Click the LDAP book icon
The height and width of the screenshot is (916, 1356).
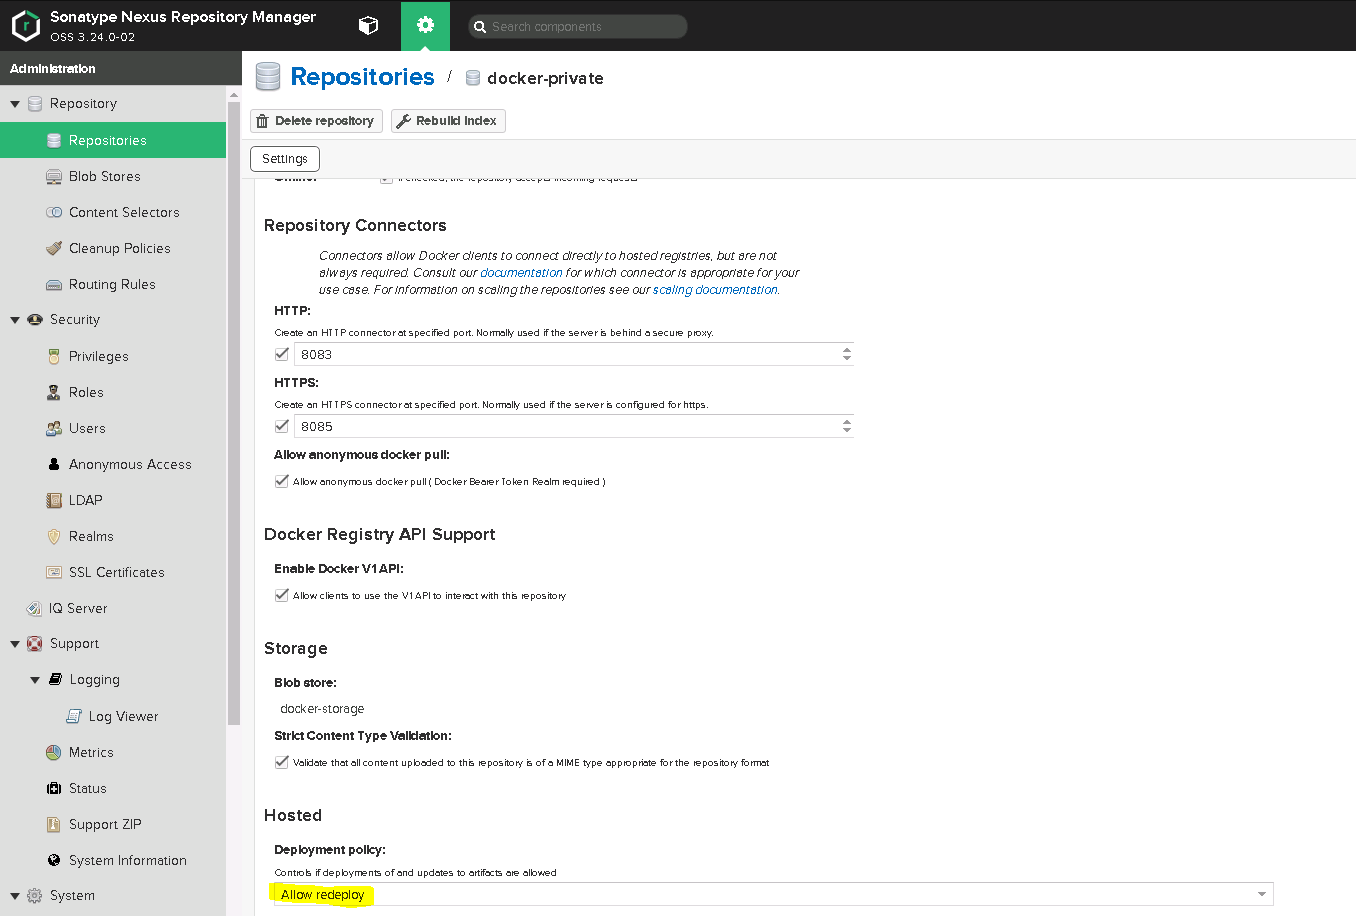point(54,500)
